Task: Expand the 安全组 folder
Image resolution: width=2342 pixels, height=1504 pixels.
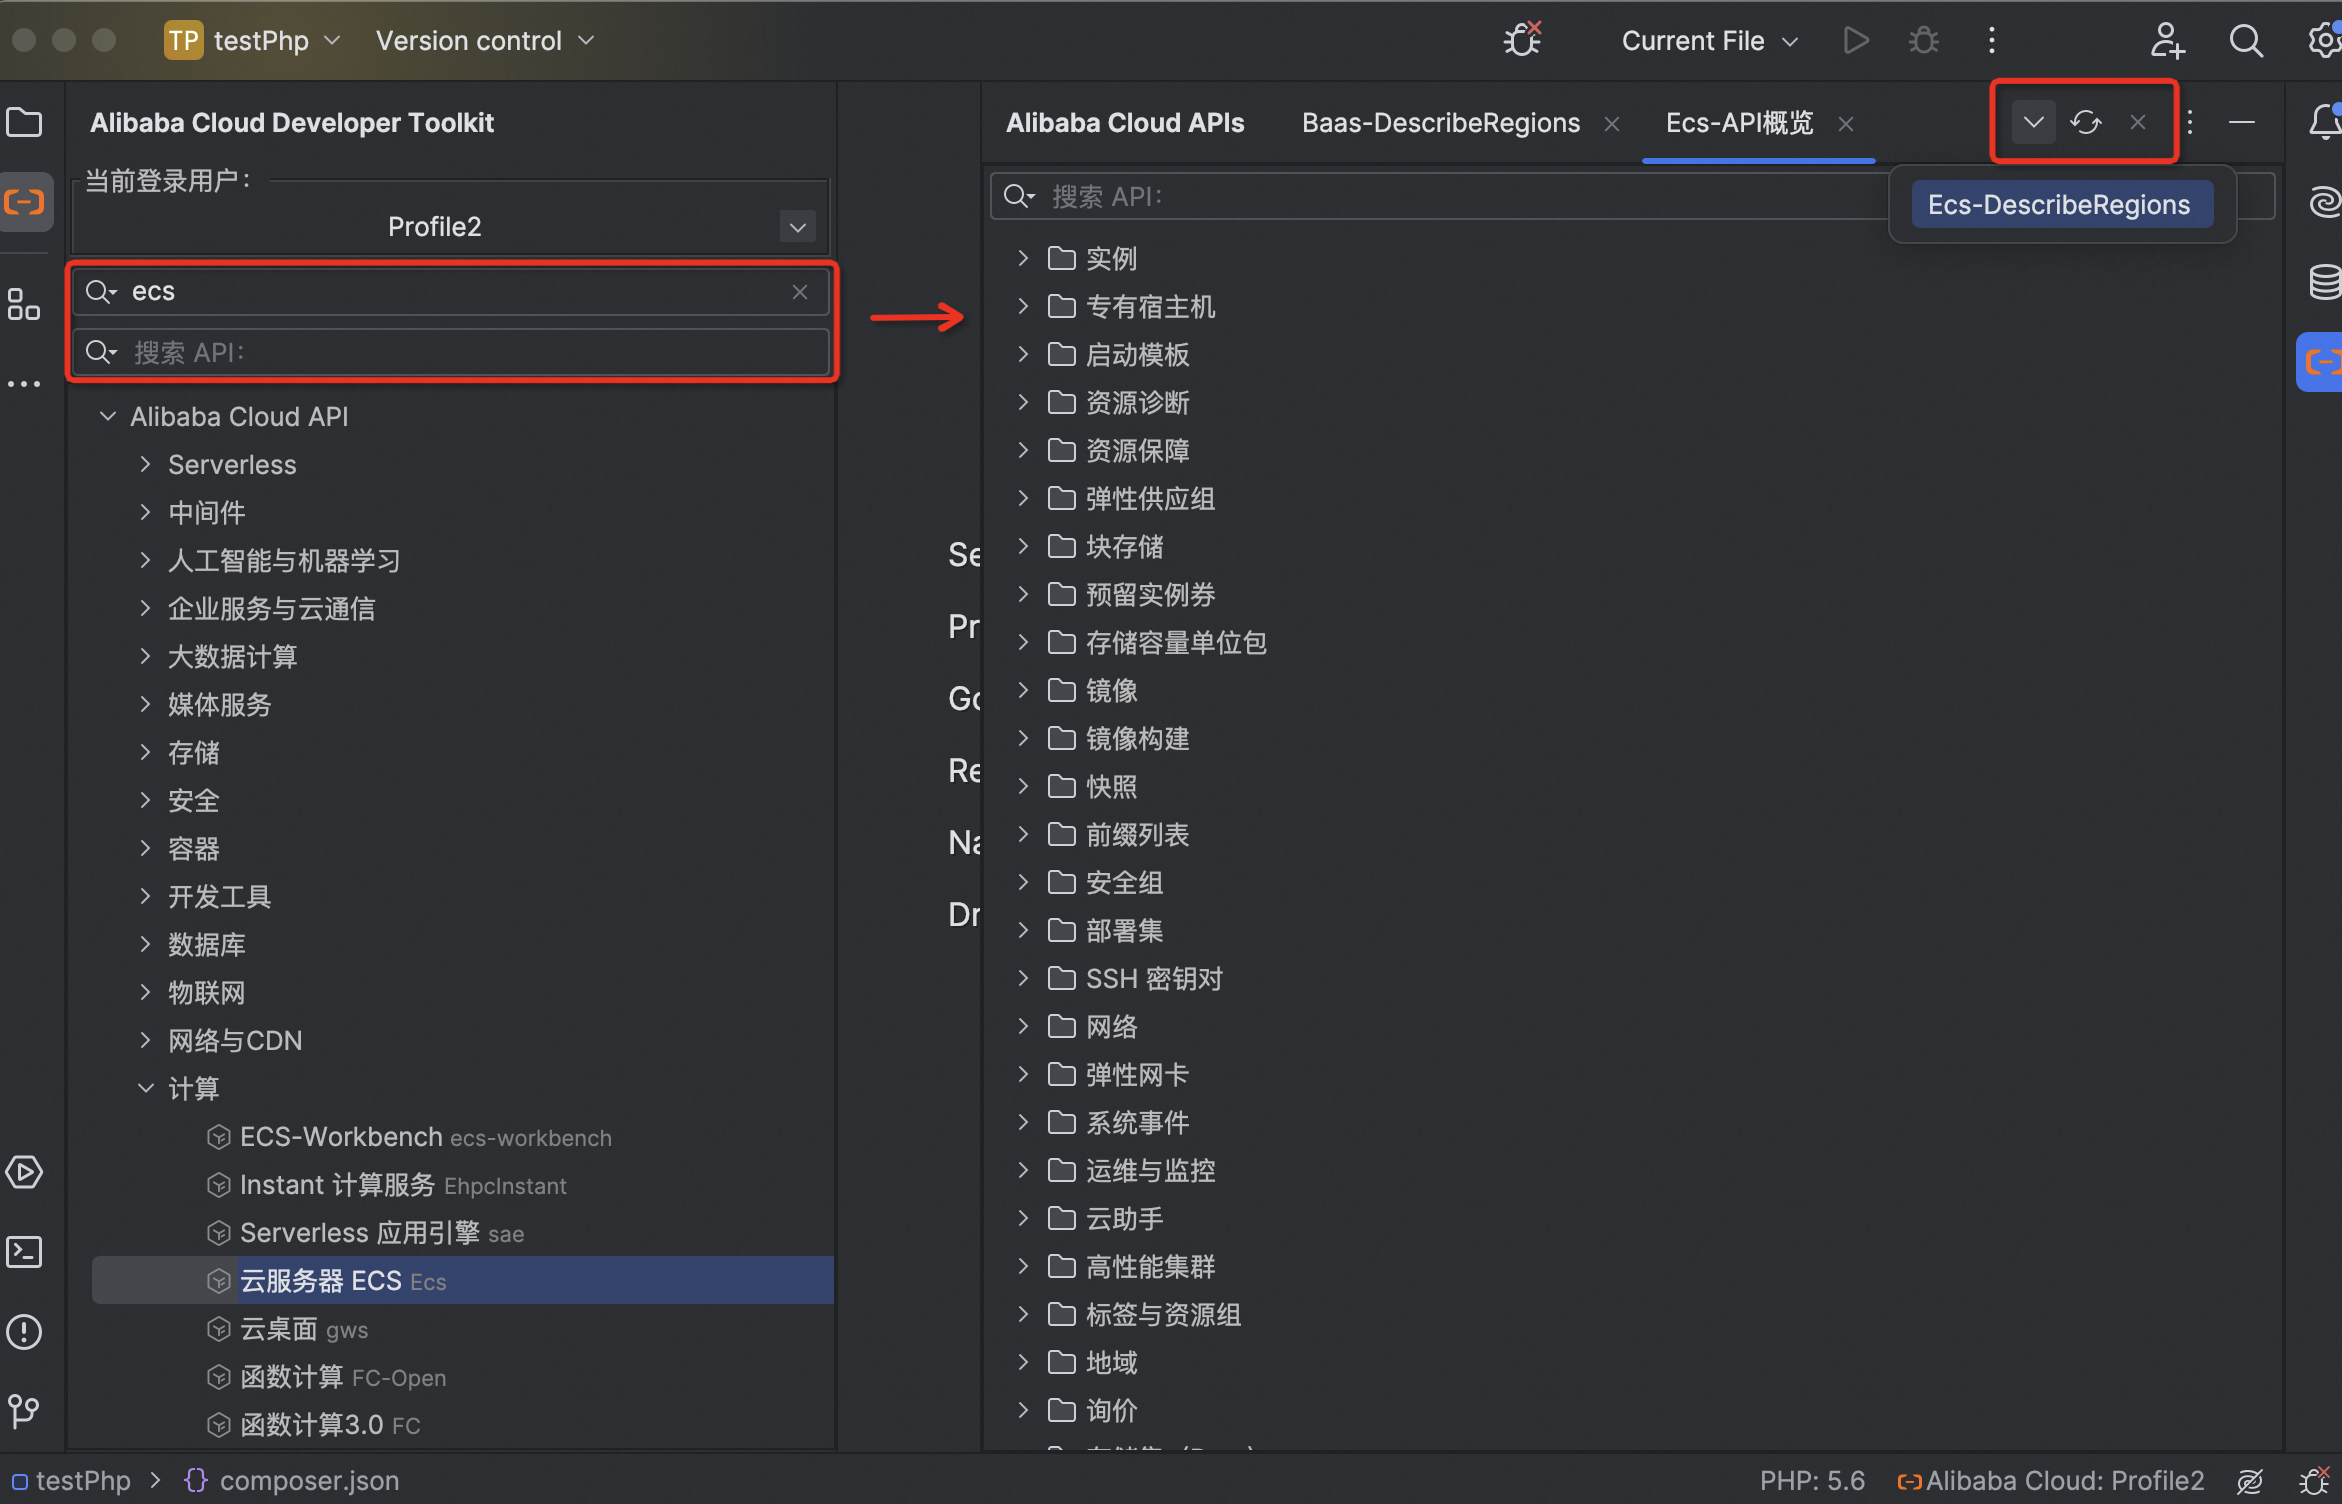Action: click(x=1023, y=882)
